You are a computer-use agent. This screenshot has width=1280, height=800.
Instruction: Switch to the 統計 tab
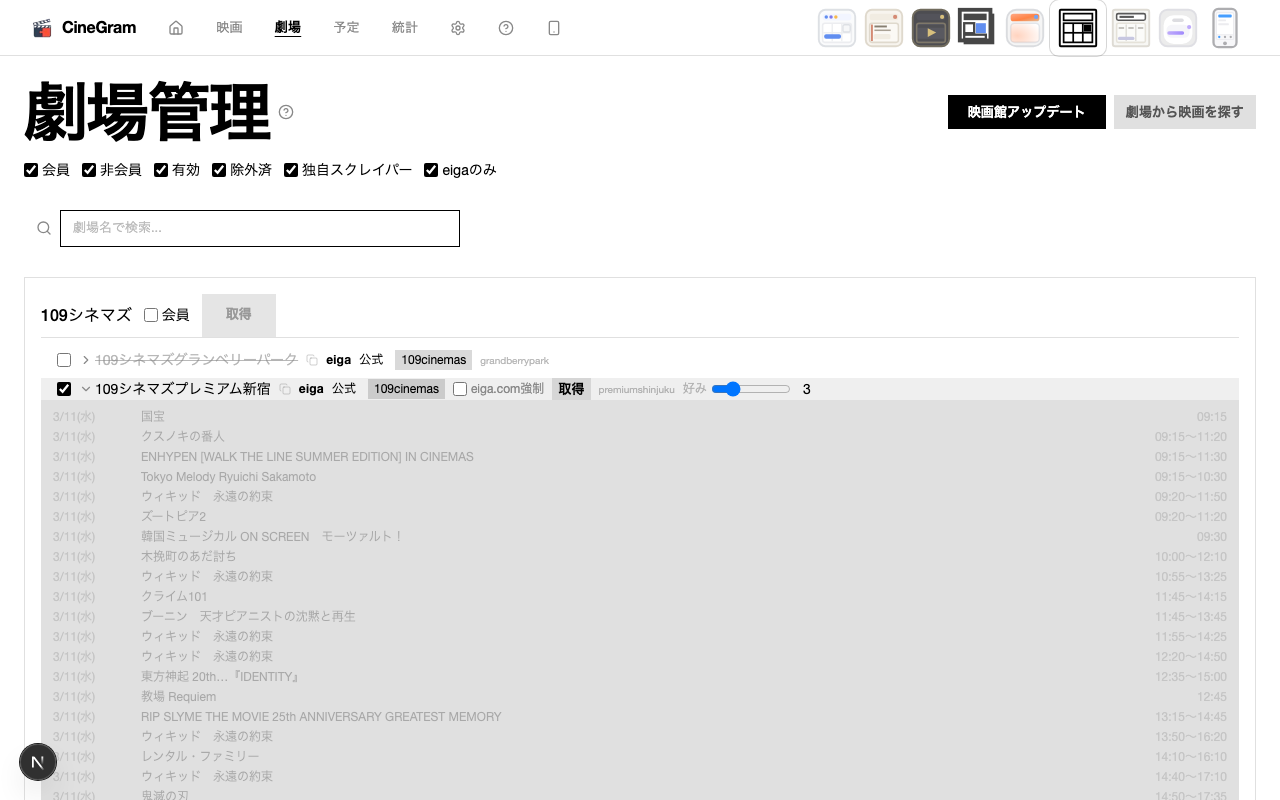click(405, 28)
